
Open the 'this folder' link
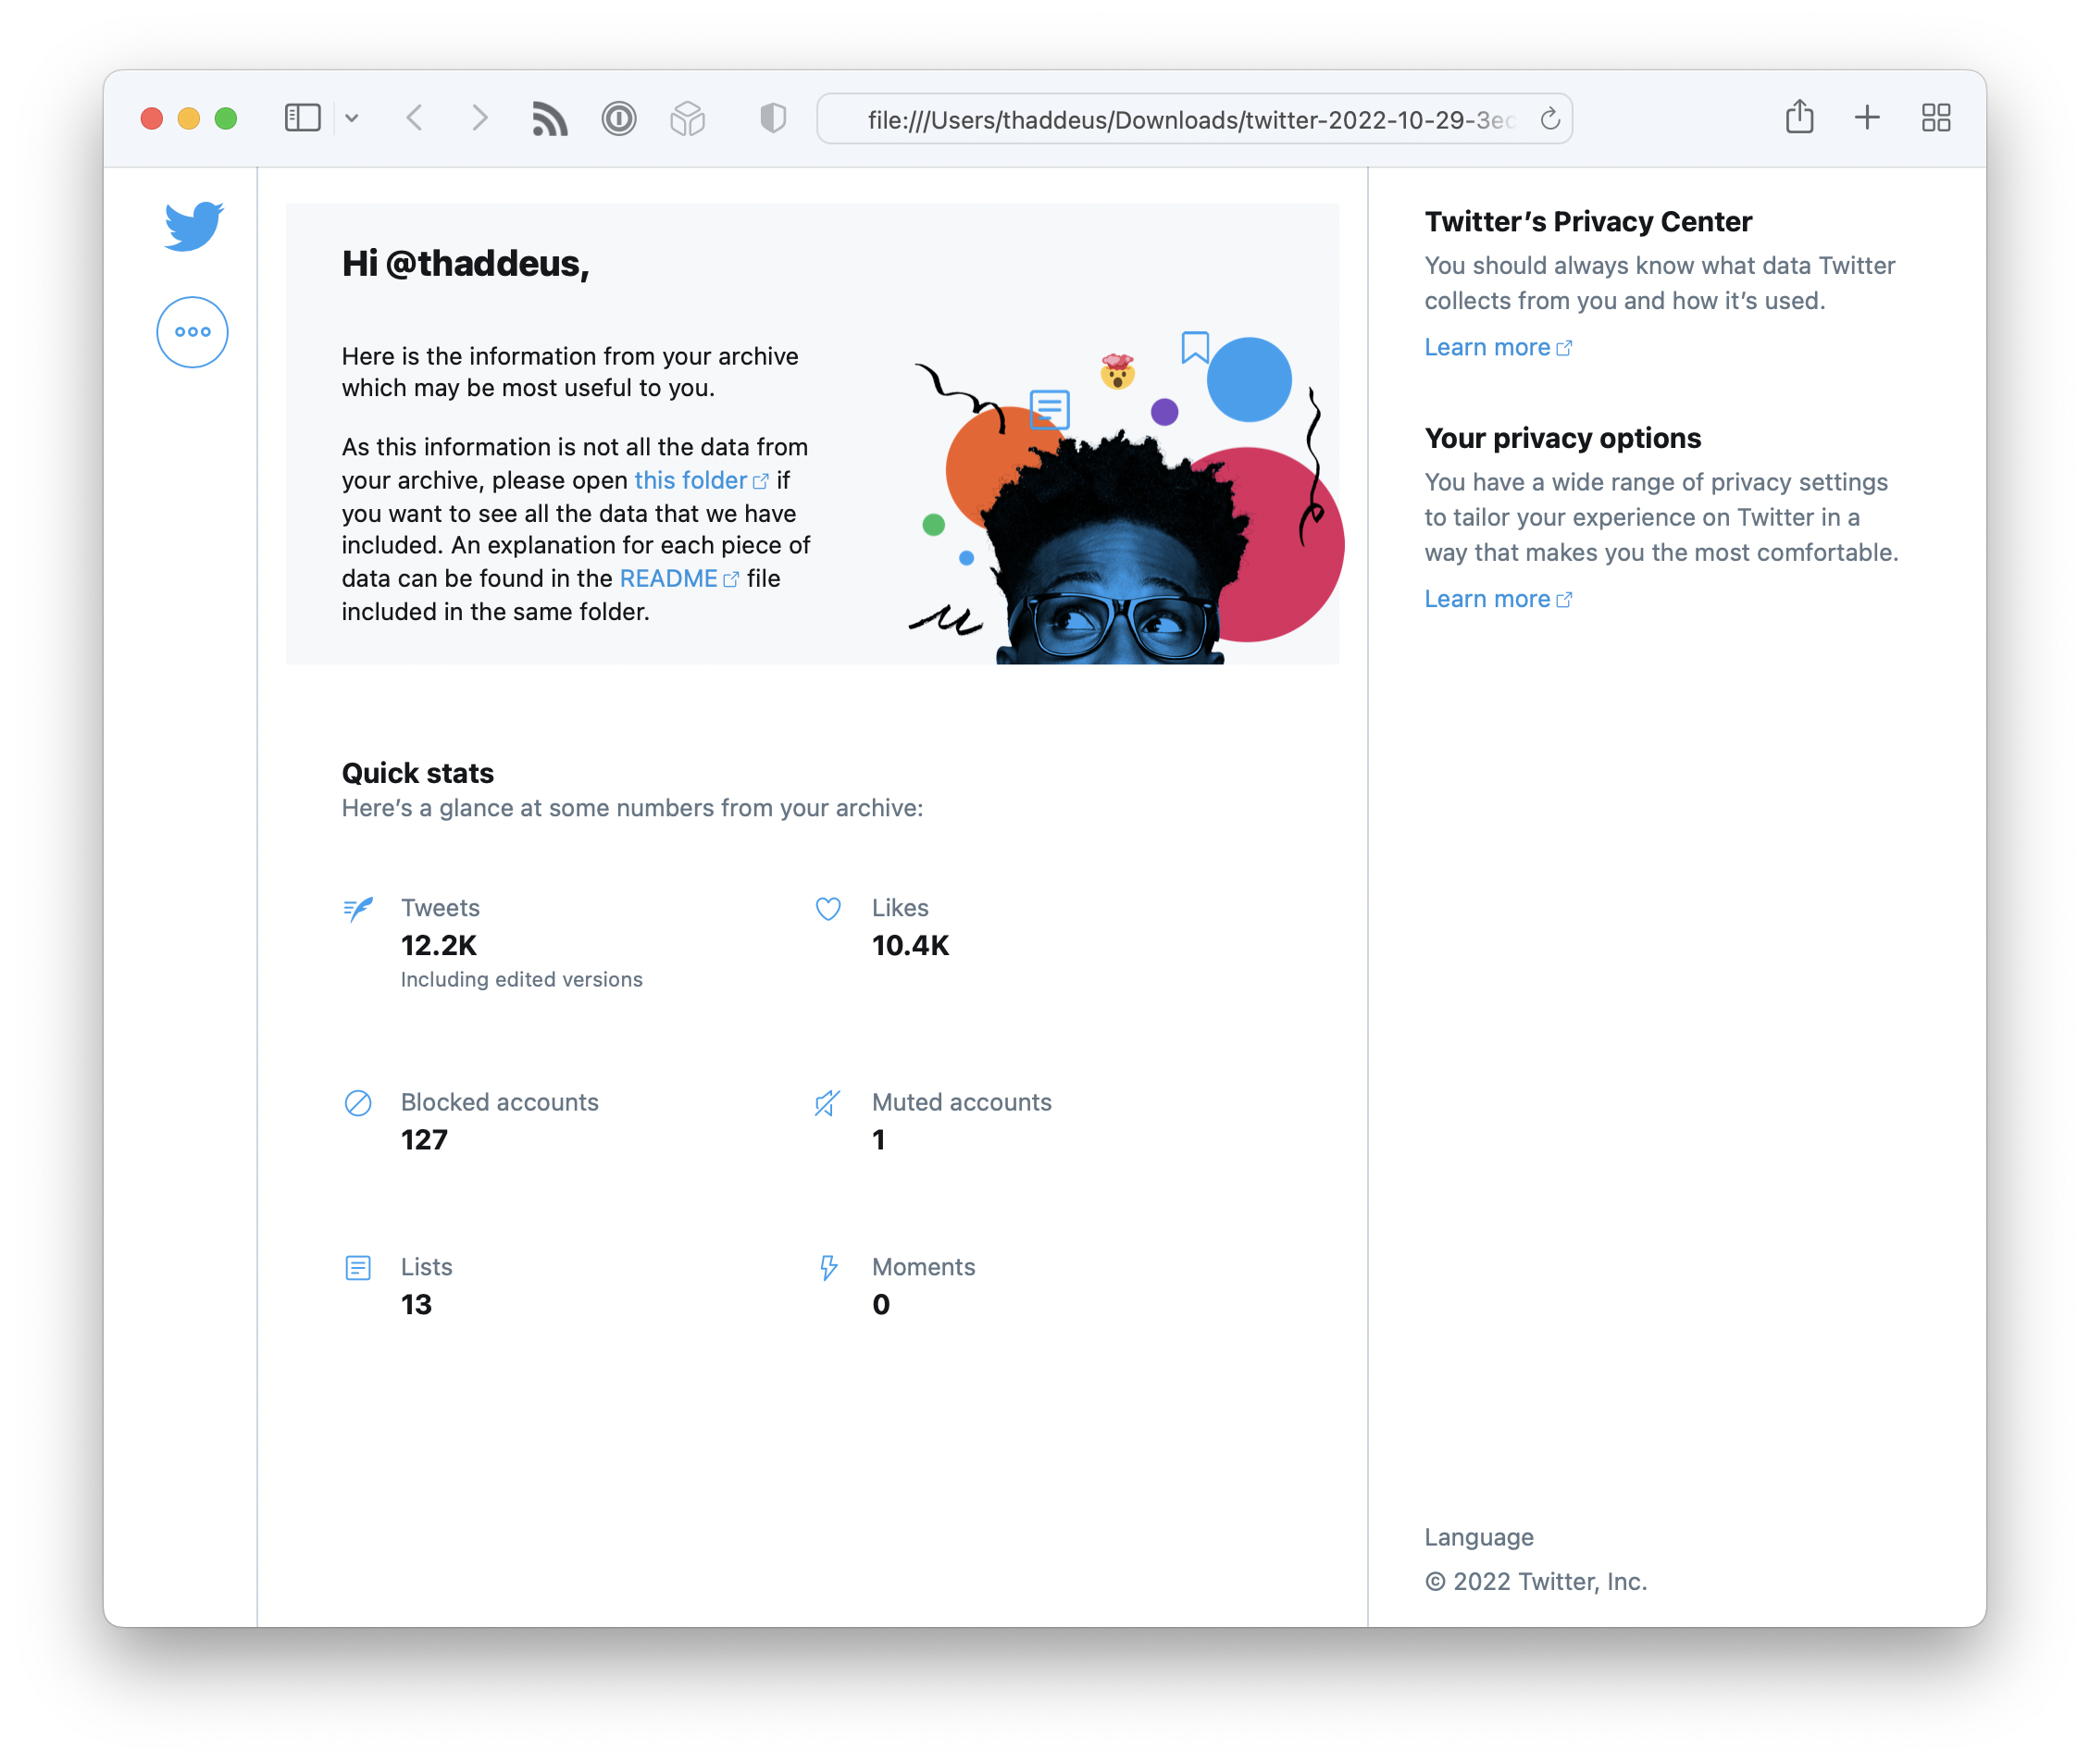click(x=701, y=480)
